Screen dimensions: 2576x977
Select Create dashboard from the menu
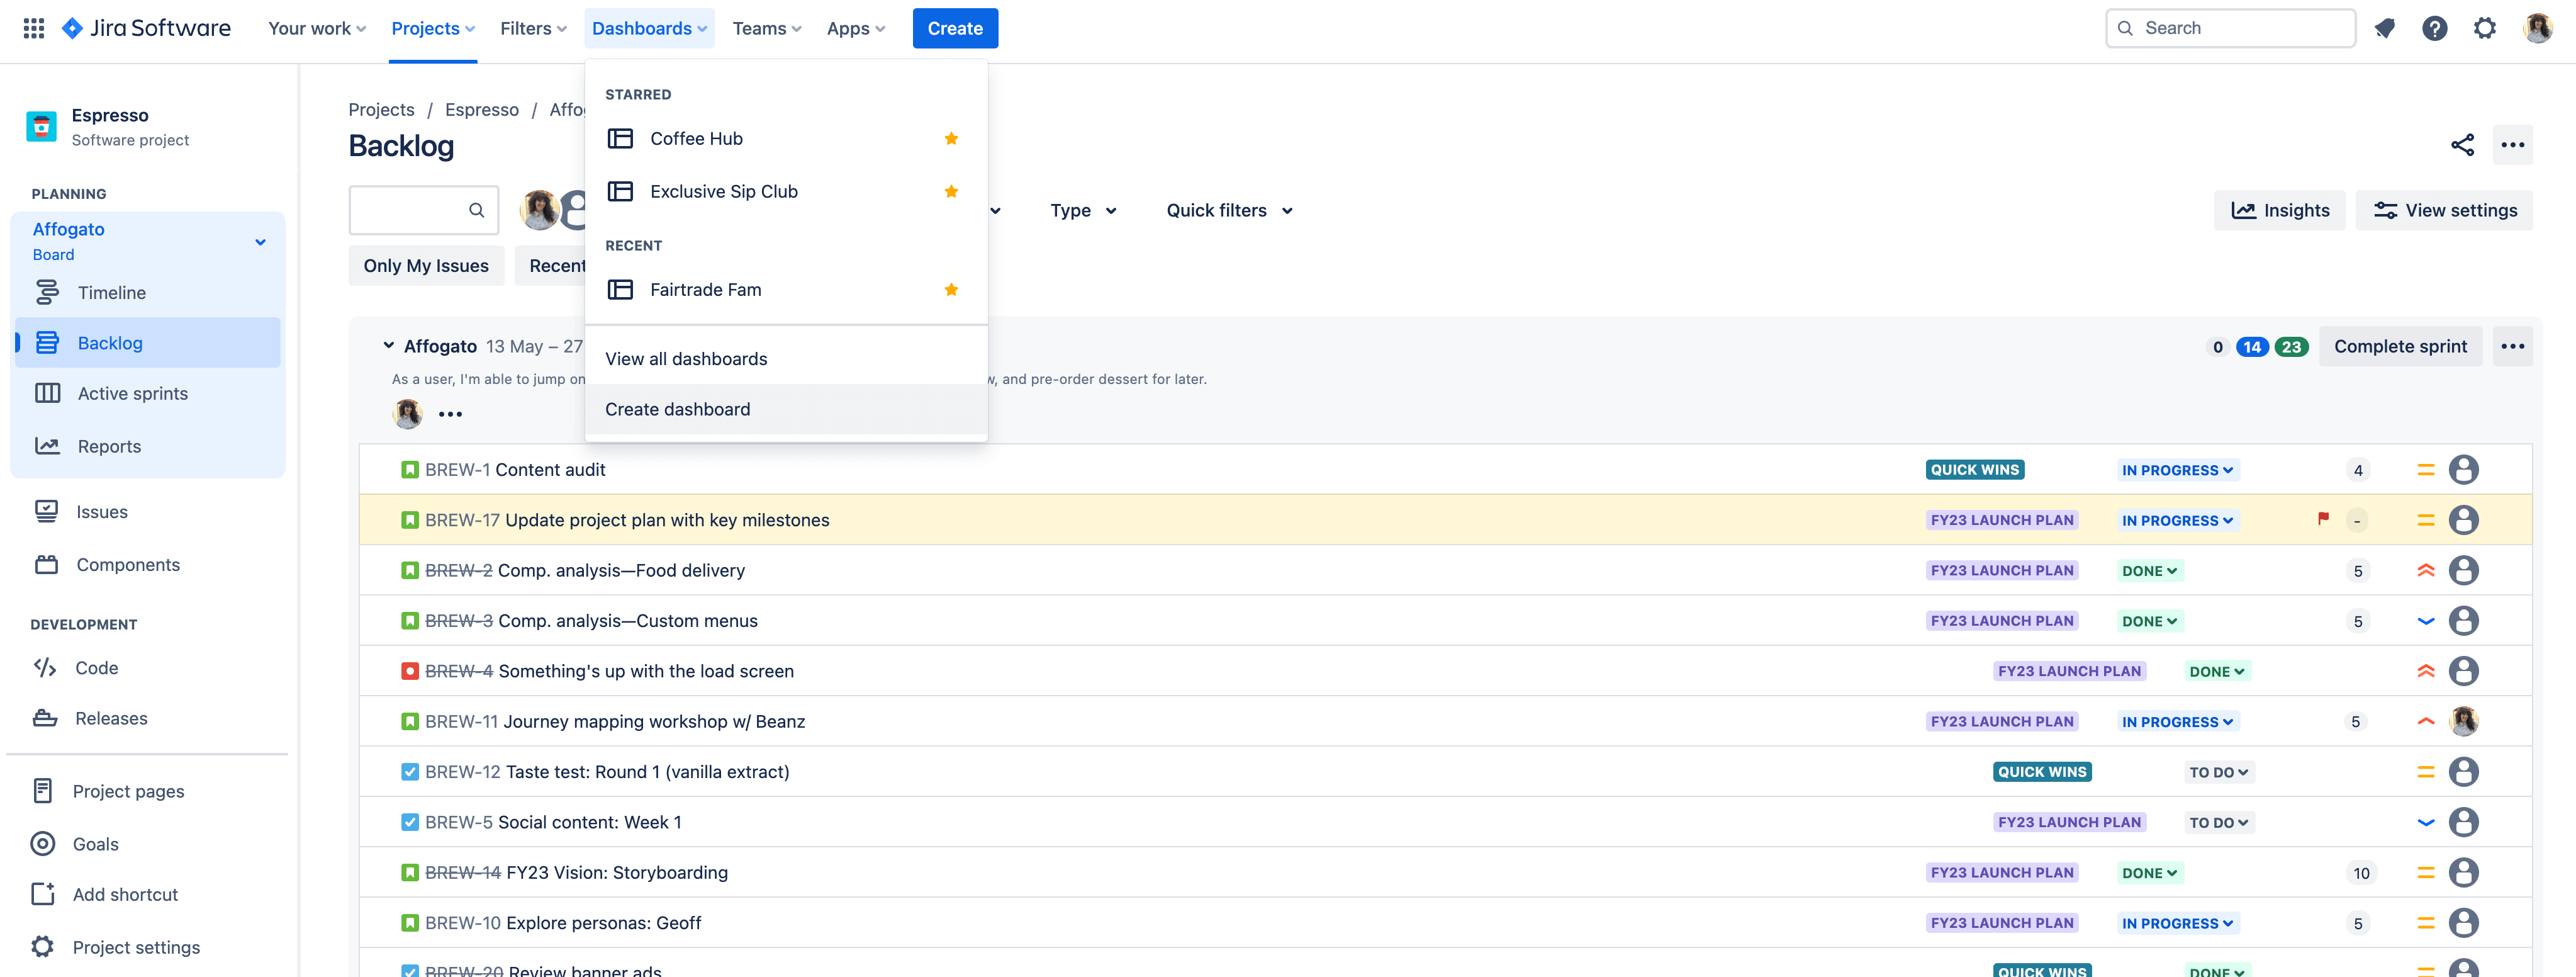pyautogui.click(x=677, y=409)
